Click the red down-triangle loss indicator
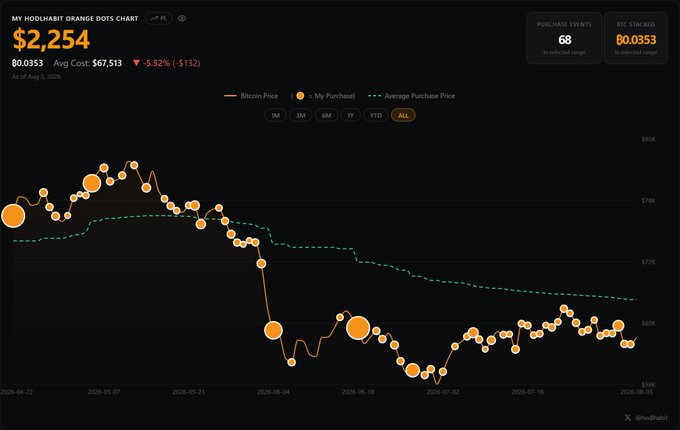680x430 pixels. coord(136,63)
